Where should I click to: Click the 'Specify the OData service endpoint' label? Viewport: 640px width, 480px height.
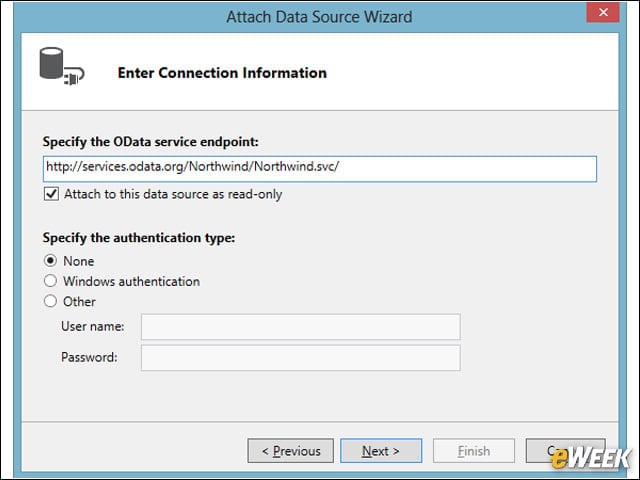[151, 142]
